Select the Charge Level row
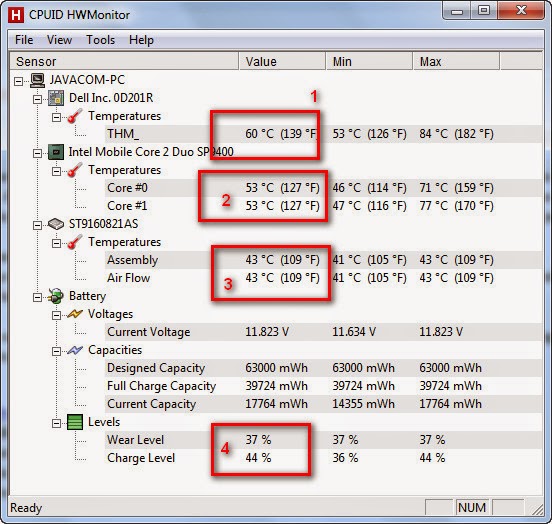Image resolution: width=552 pixels, height=524 pixels. pyautogui.click(x=323, y=458)
